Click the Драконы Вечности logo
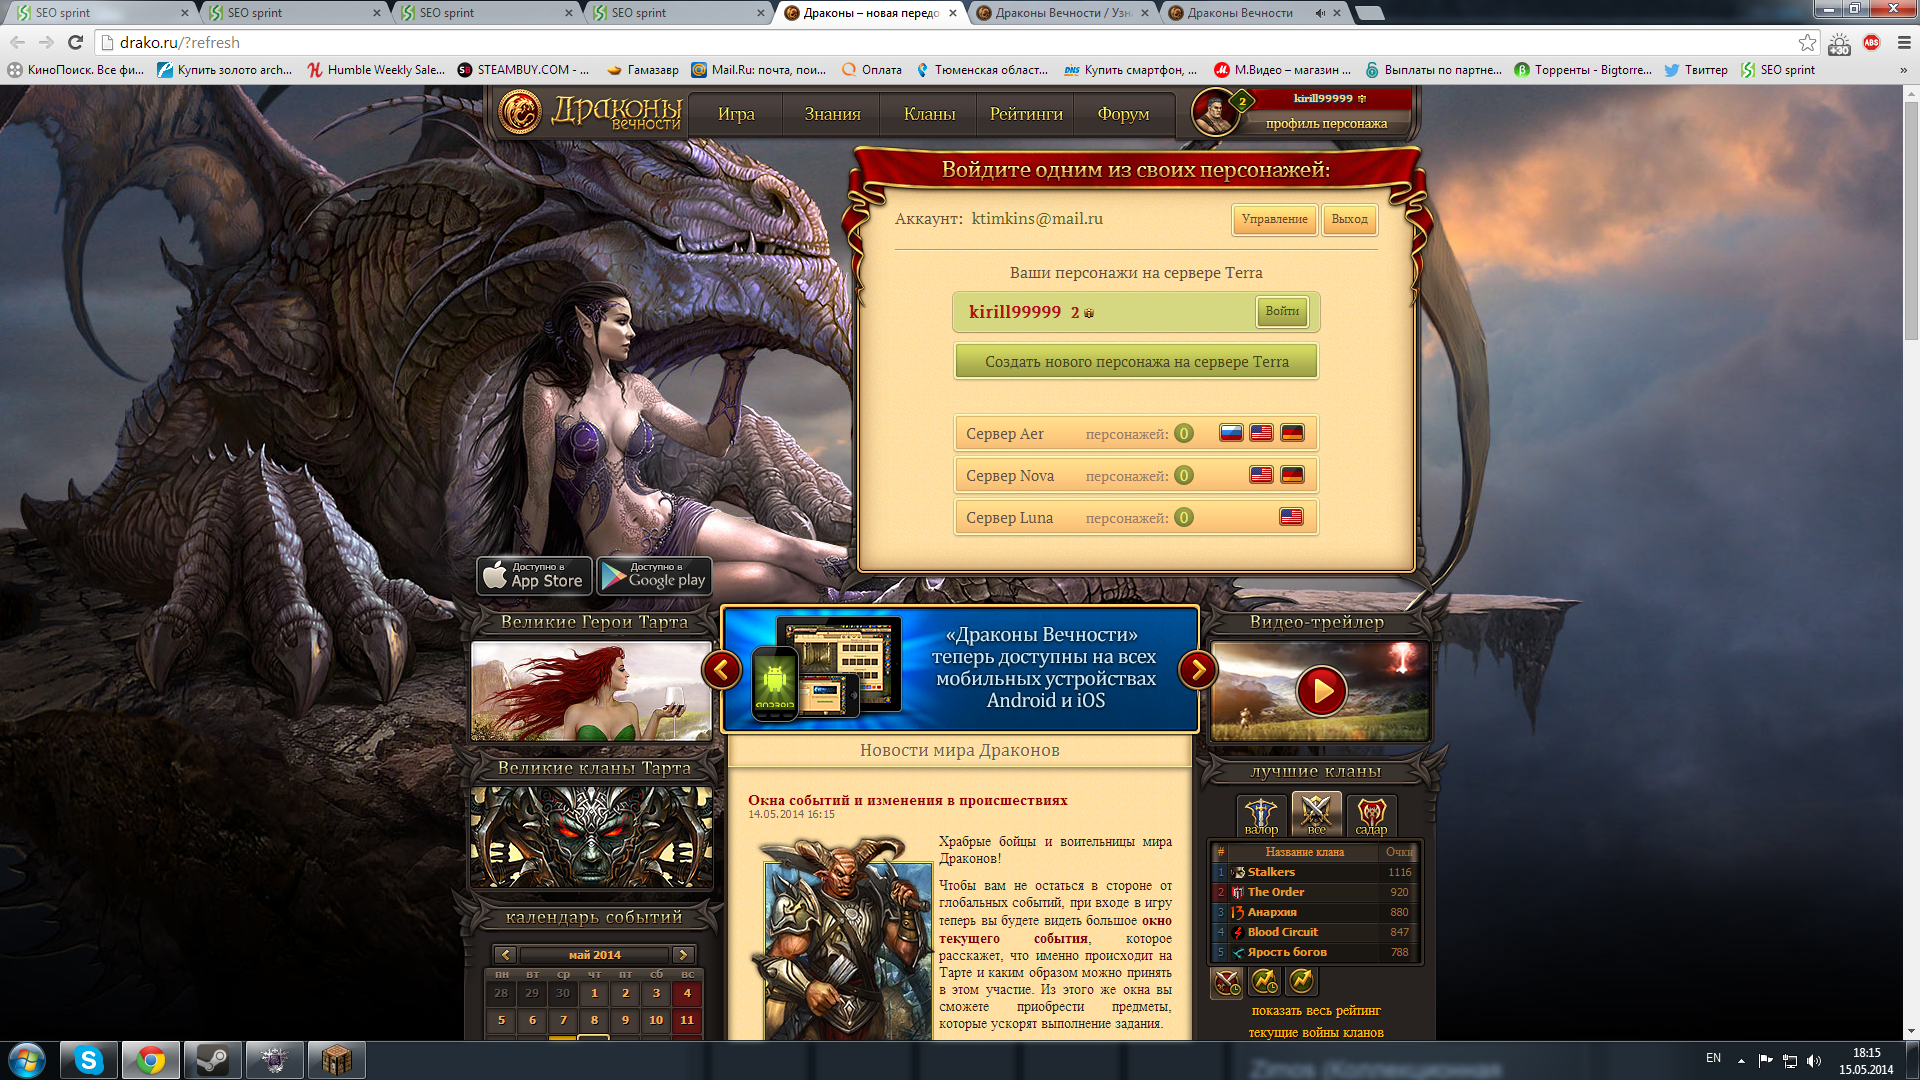Image resolution: width=1920 pixels, height=1080 pixels. 590,112
